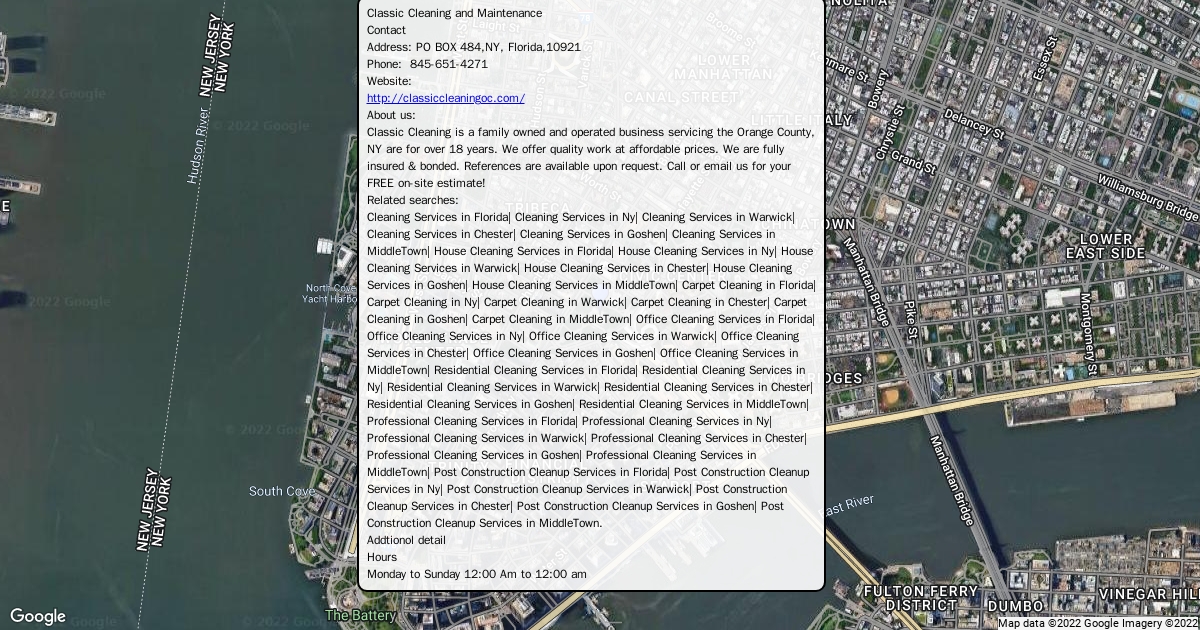
Task: Click 'DUMBO' map label
Action: pyautogui.click(x=1015, y=606)
